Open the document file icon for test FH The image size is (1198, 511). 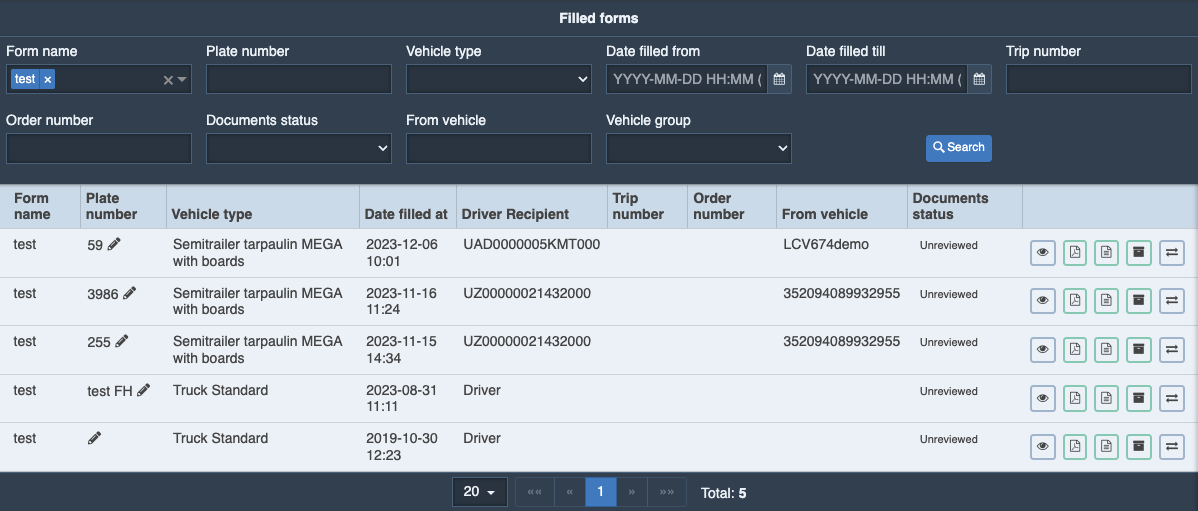click(x=1107, y=398)
